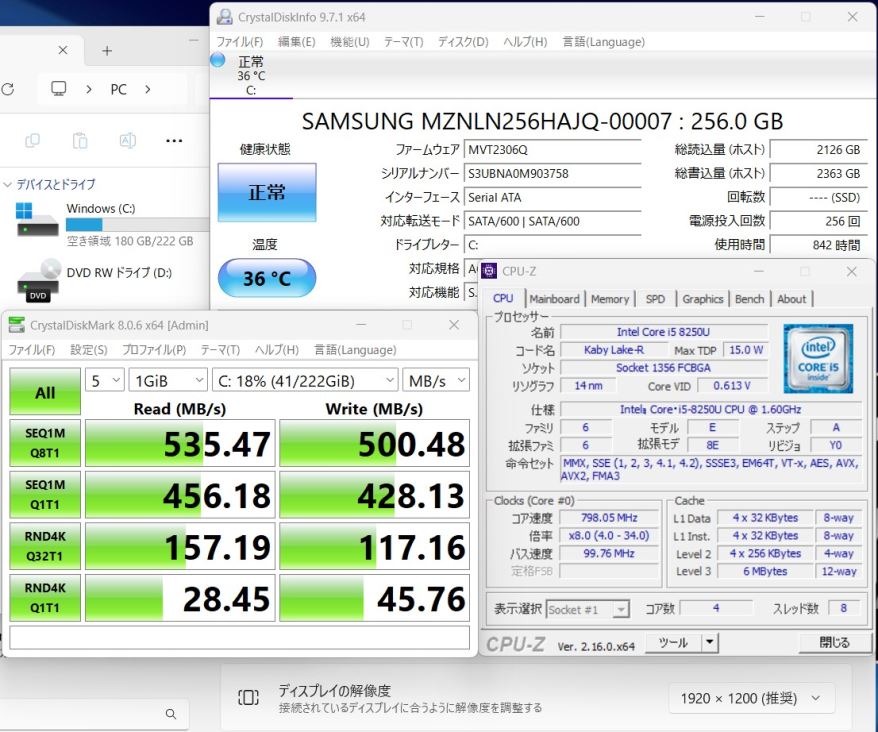Click the PC monitor icon in address bar
878x732 pixels.
point(58,88)
